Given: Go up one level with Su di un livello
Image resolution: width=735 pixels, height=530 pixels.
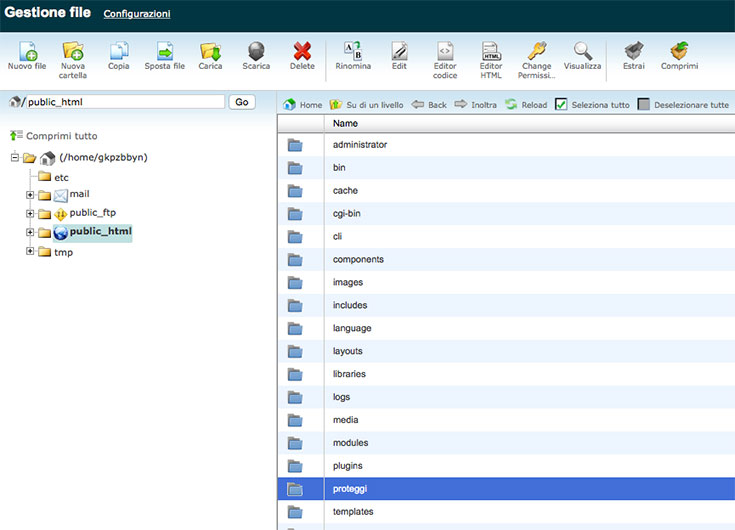Looking at the screenshot, I should [x=366, y=105].
